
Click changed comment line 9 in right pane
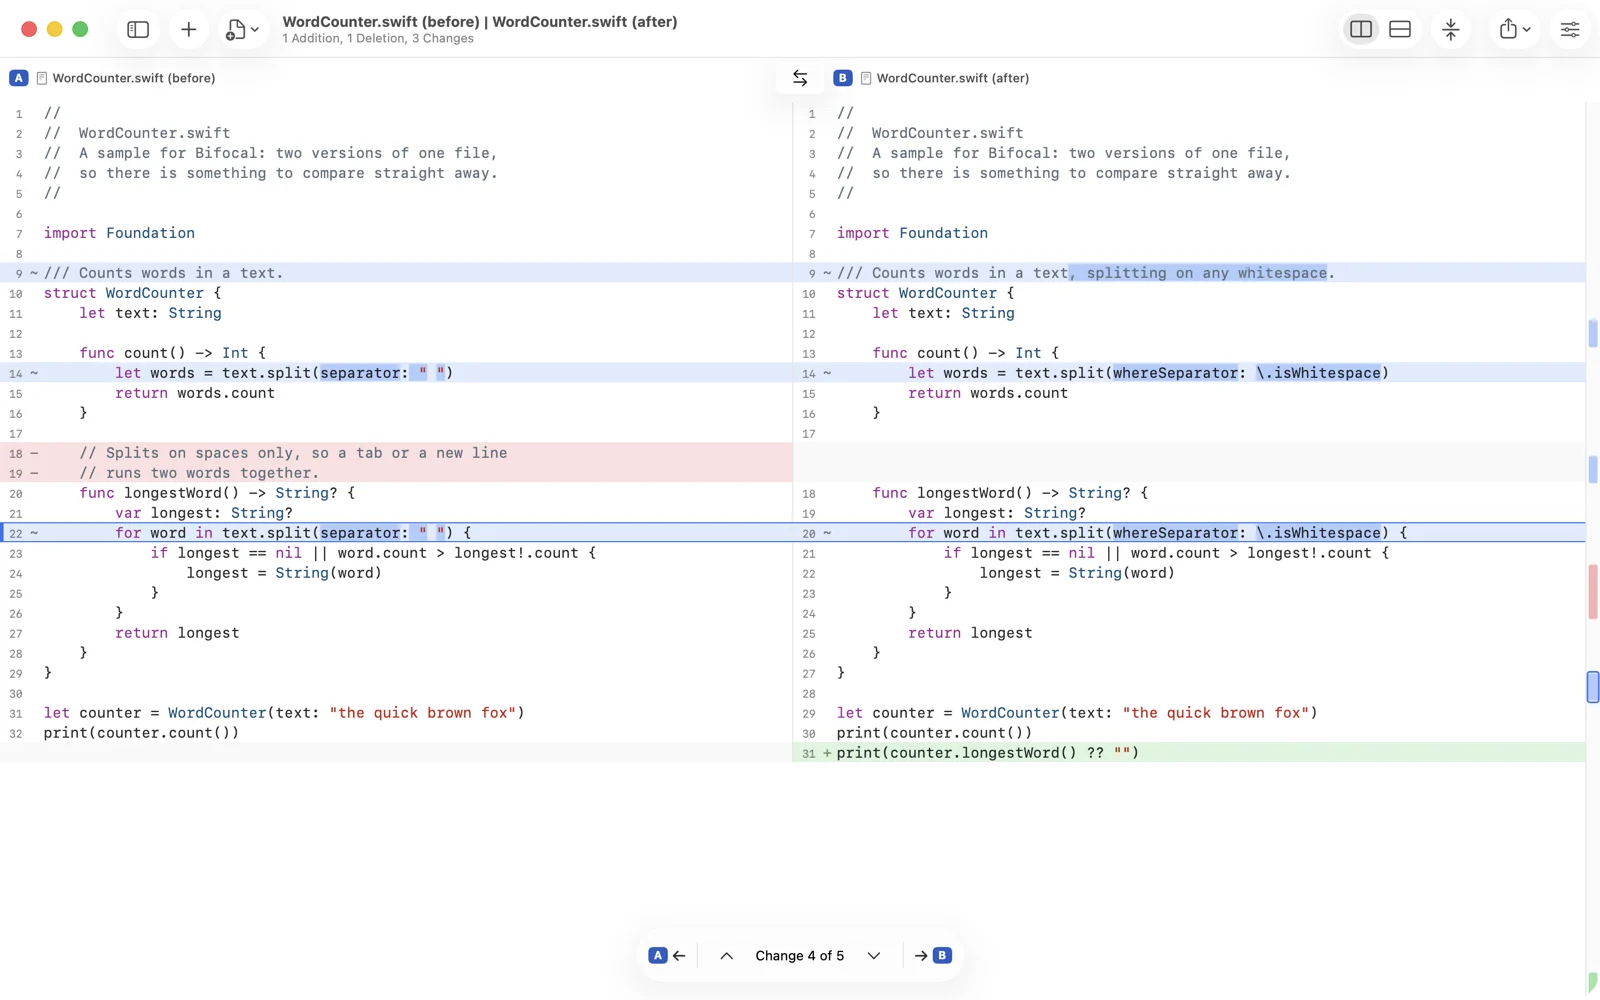(1189, 273)
